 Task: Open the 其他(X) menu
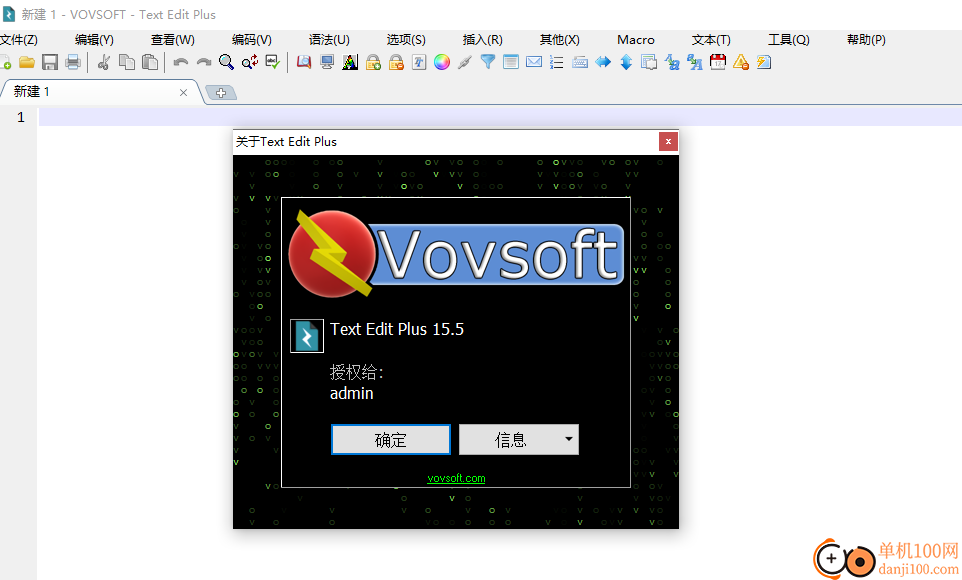(560, 40)
